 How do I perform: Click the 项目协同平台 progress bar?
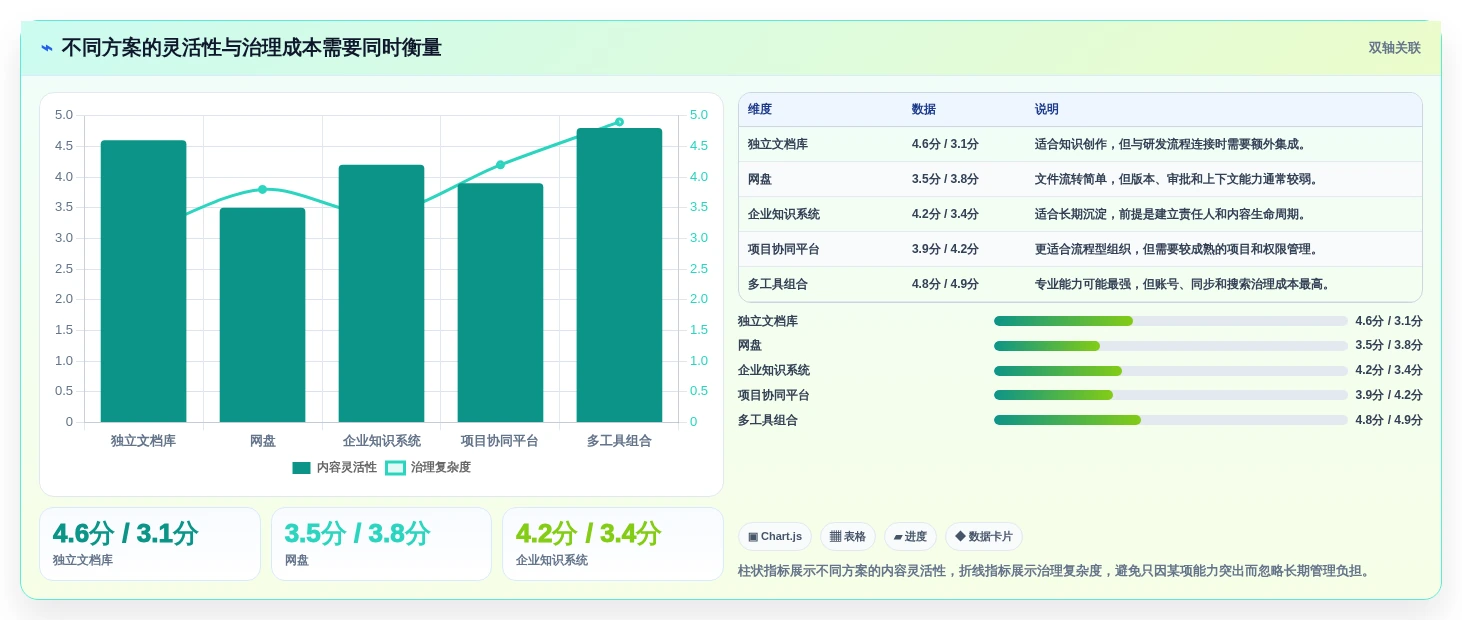pyautogui.click(x=1171, y=395)
